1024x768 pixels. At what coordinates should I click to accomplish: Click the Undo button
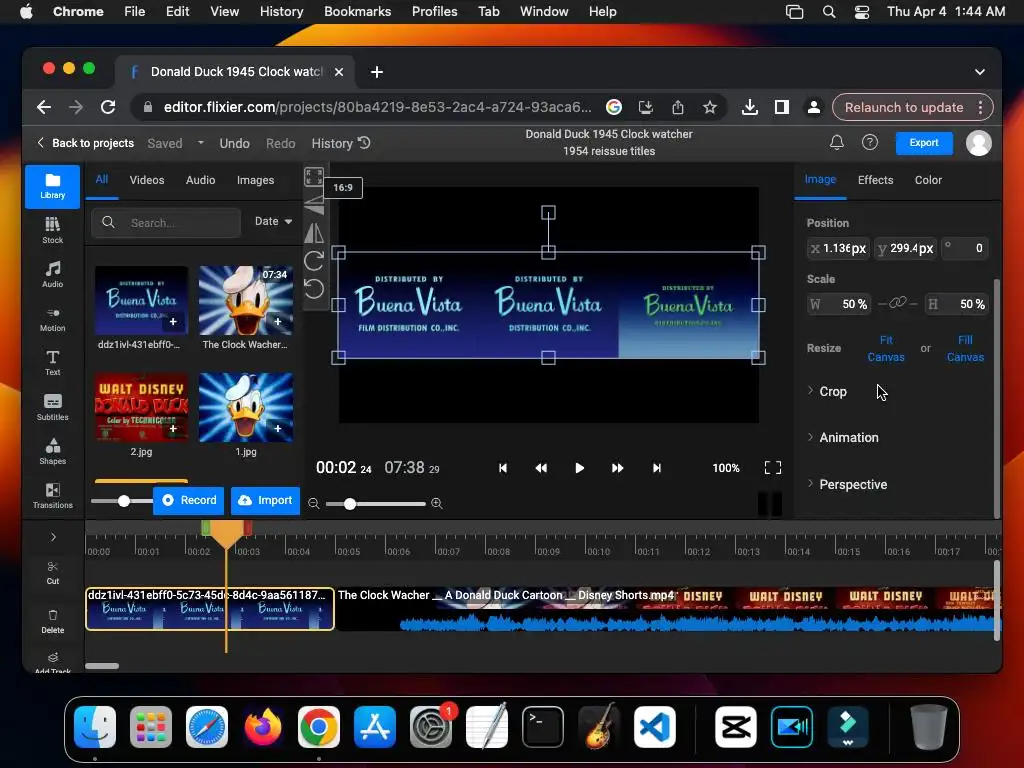[234, 143]
